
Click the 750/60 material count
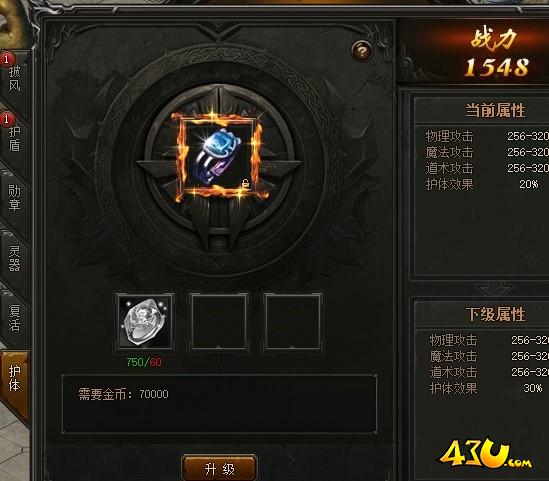point(144,362)
